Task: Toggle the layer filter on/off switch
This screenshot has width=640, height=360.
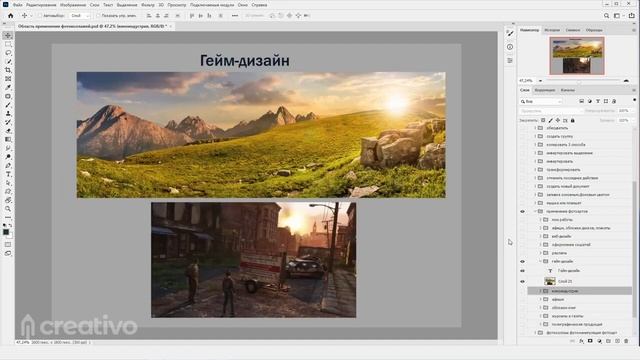Action: pos(634,100)
